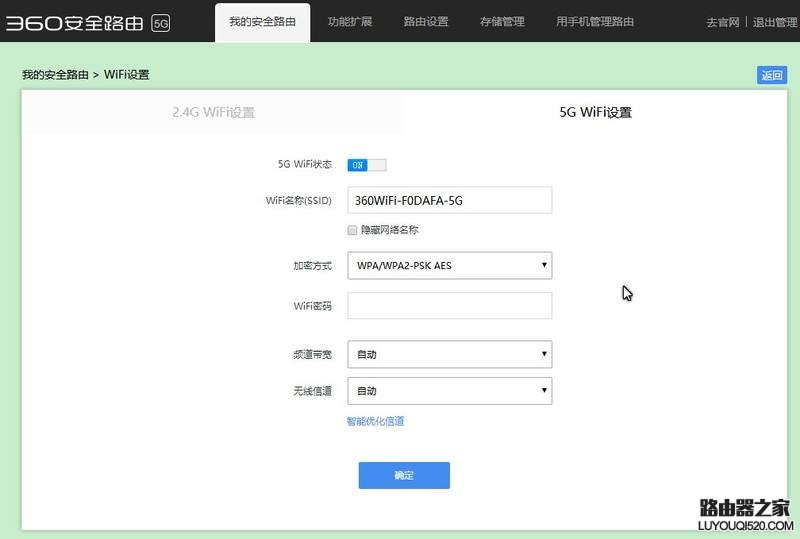Click the 360安全路由 logo
Image resolution: width=800 pixels, height=539 pixels.
pyautogui.click(x=74, y=23)
